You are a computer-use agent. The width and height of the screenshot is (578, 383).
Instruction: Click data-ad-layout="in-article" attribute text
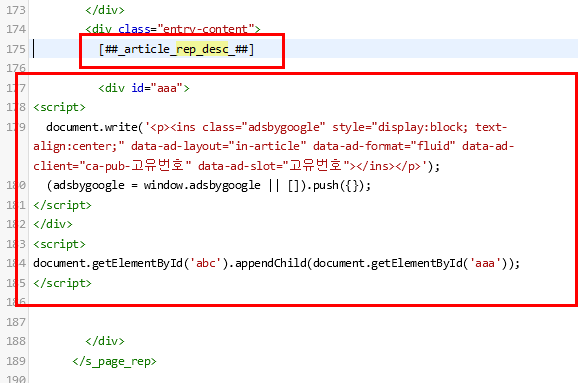(x=219, y=146)
